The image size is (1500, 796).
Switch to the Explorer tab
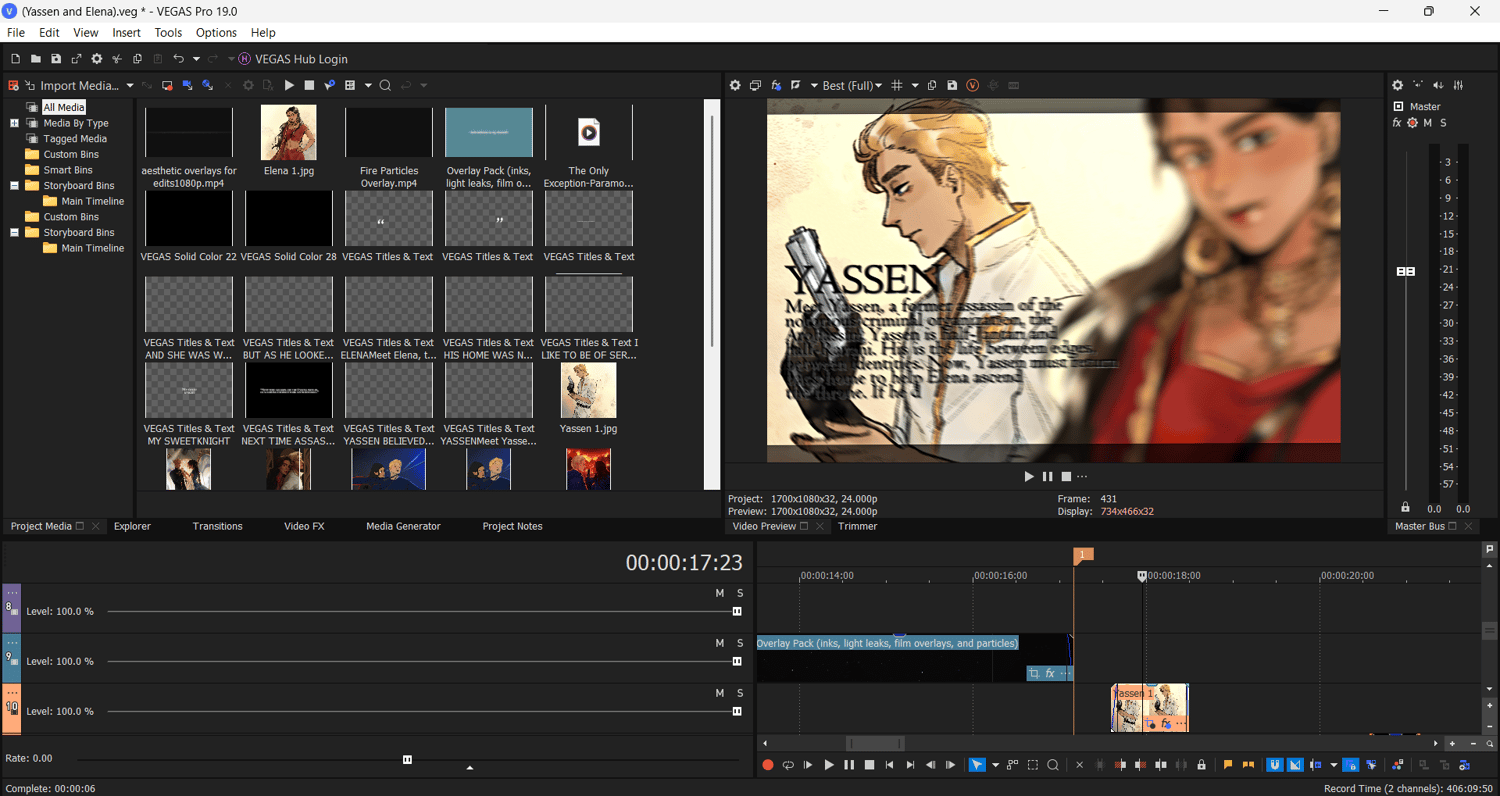click(x=132, y=526)
